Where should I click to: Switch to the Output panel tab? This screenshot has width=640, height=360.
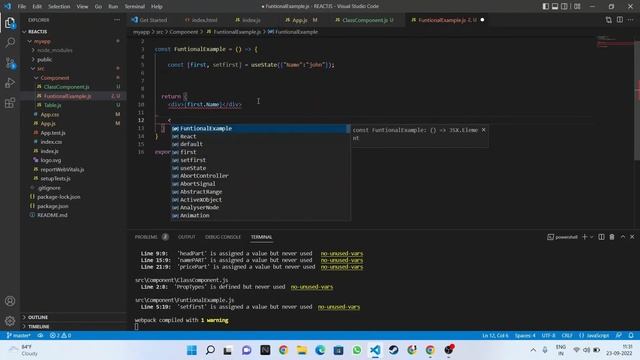point(187,237)
